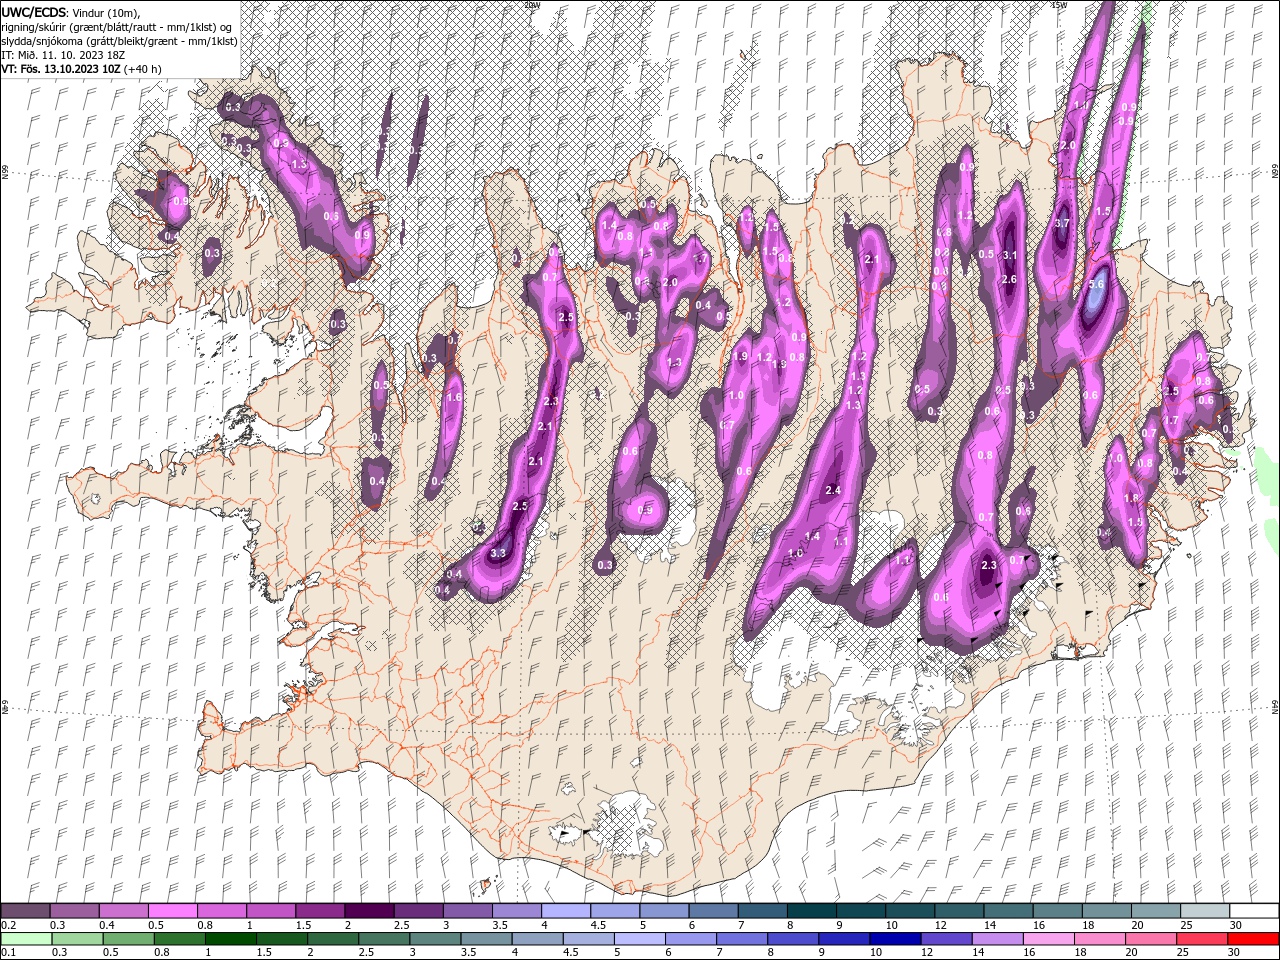Select the bright pink top-row swatch labeled 0.5
1280x960 pixels.
(x=172, y=911)
